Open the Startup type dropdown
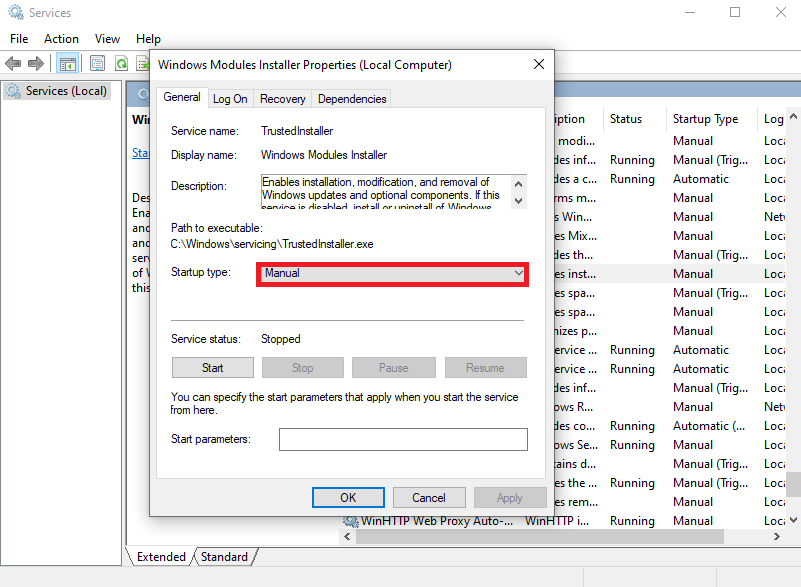The height and width of the screenshot is (587, 801). 392,273
